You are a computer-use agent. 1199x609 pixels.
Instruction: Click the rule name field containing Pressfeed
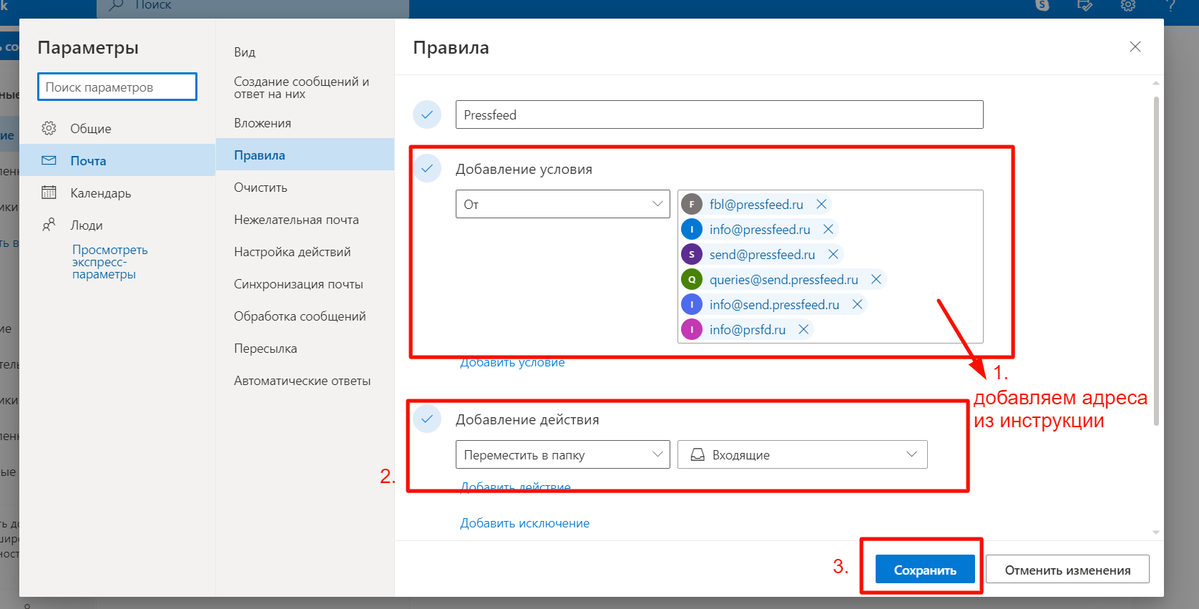(719, 115)
